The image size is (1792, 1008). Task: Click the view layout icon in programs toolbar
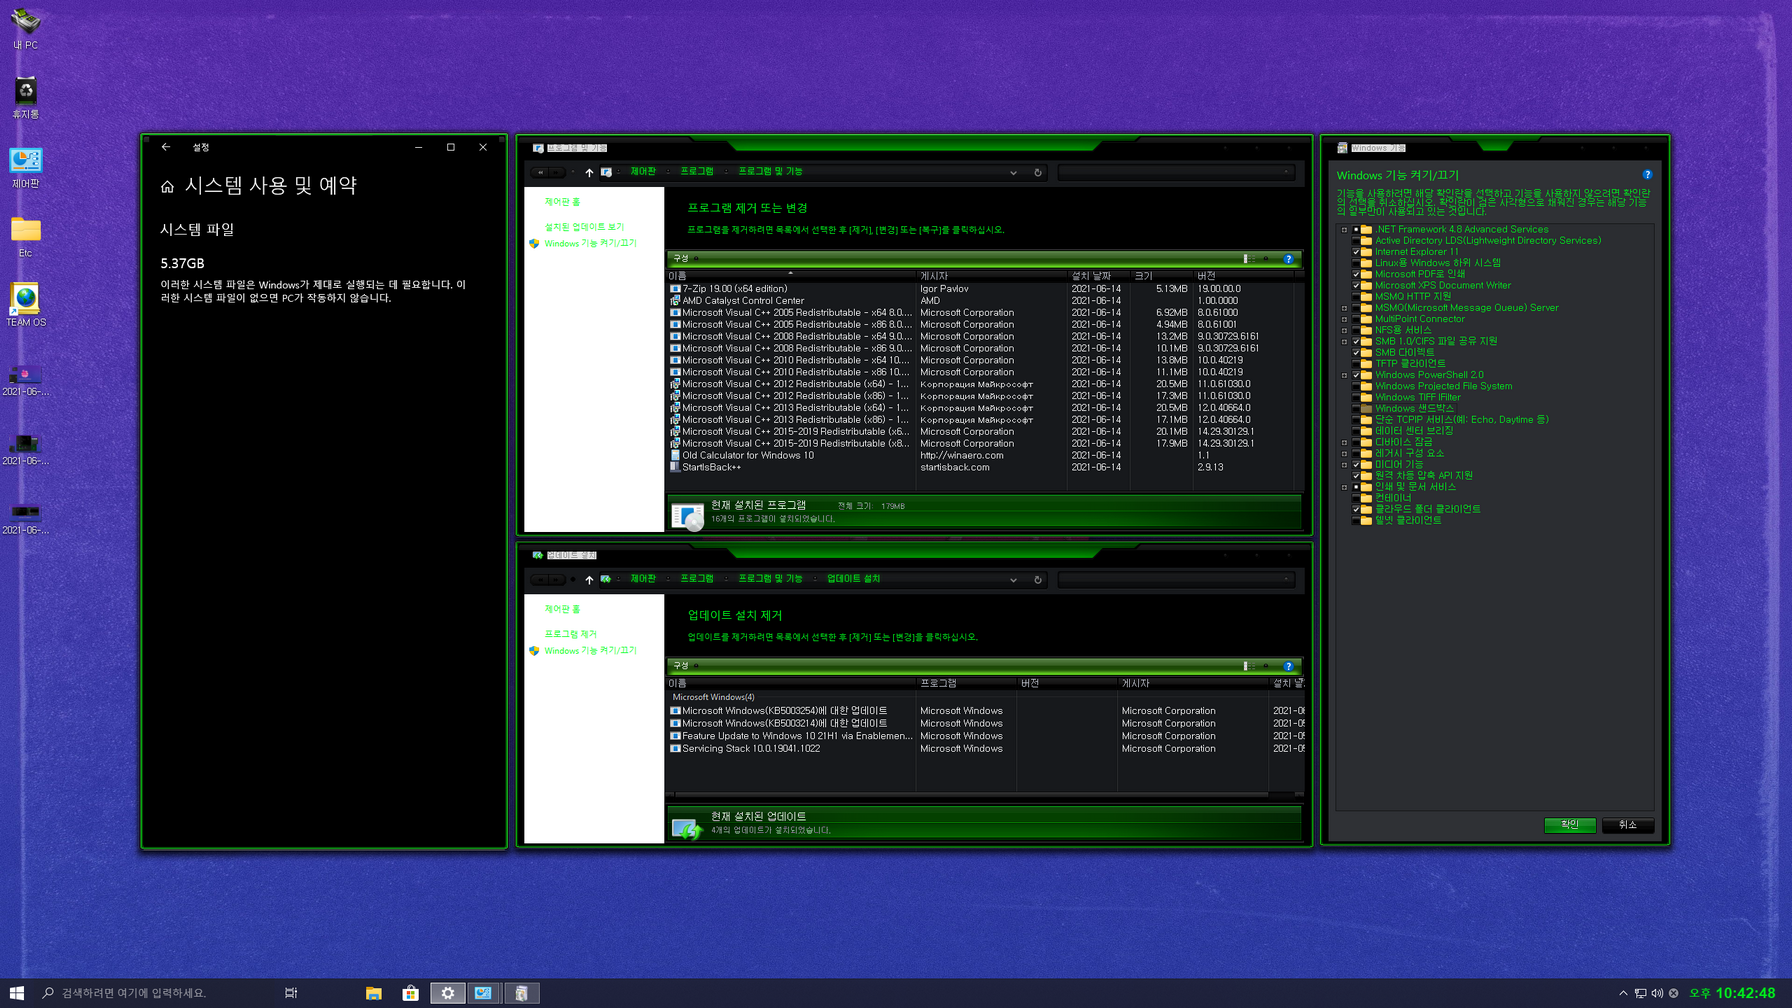[x=1247, y=259]
